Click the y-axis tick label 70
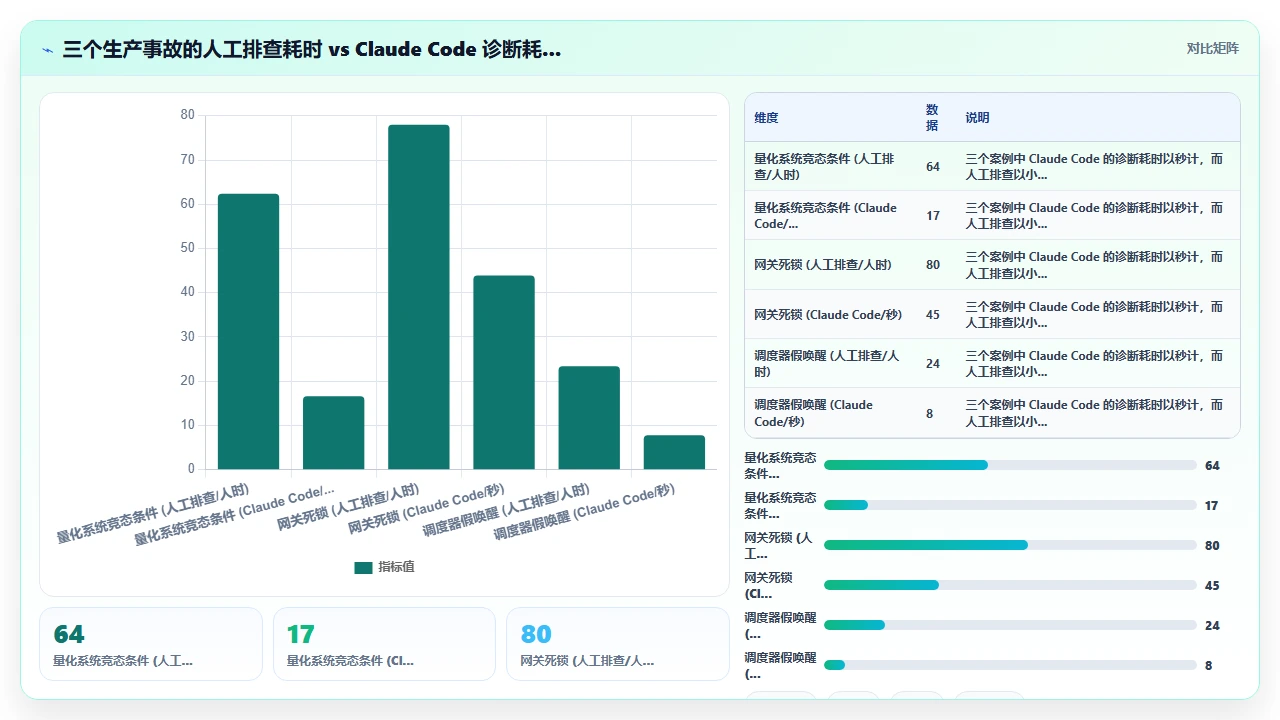Image resolution: width=1280 pixels, height=720 pixels. pyautogui.click(x=187, y=159)
